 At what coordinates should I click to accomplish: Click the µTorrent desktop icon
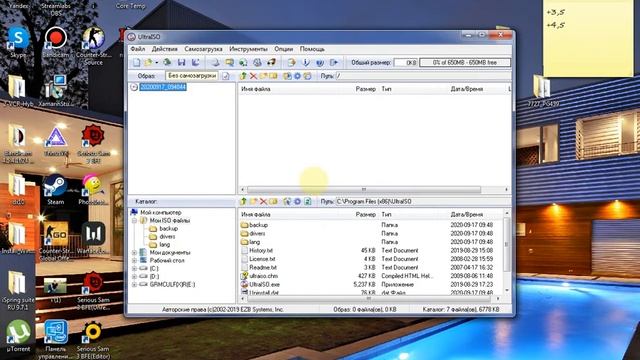pyautogui.click(x=18, y=336)
